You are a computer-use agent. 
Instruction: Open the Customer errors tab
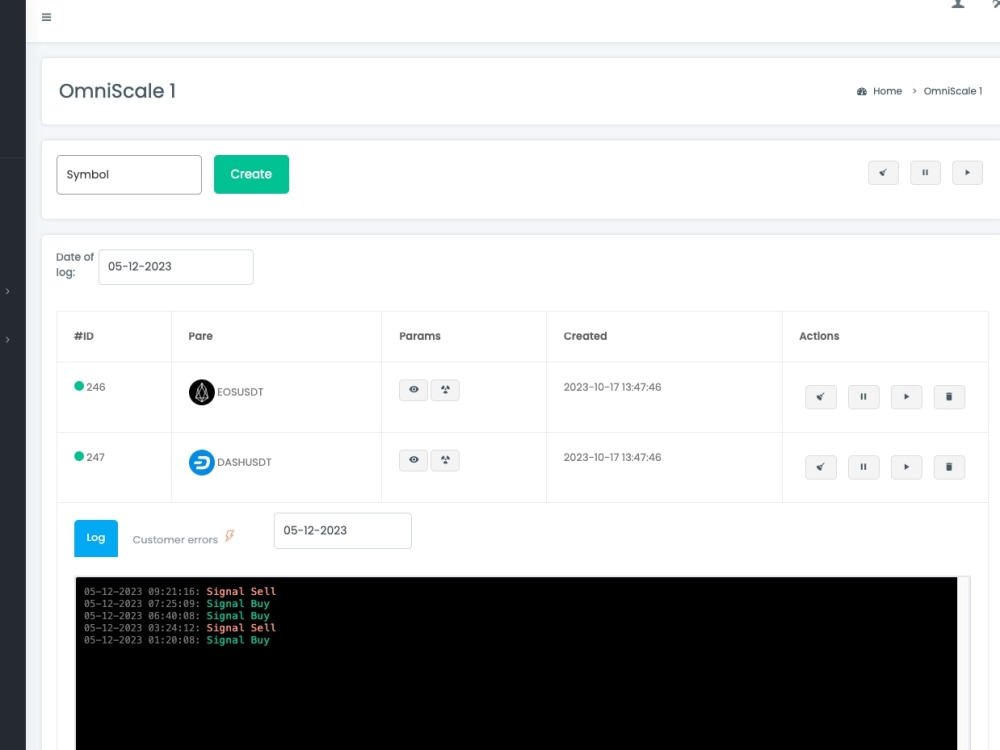pyautogui.click(x=177, y=539)
